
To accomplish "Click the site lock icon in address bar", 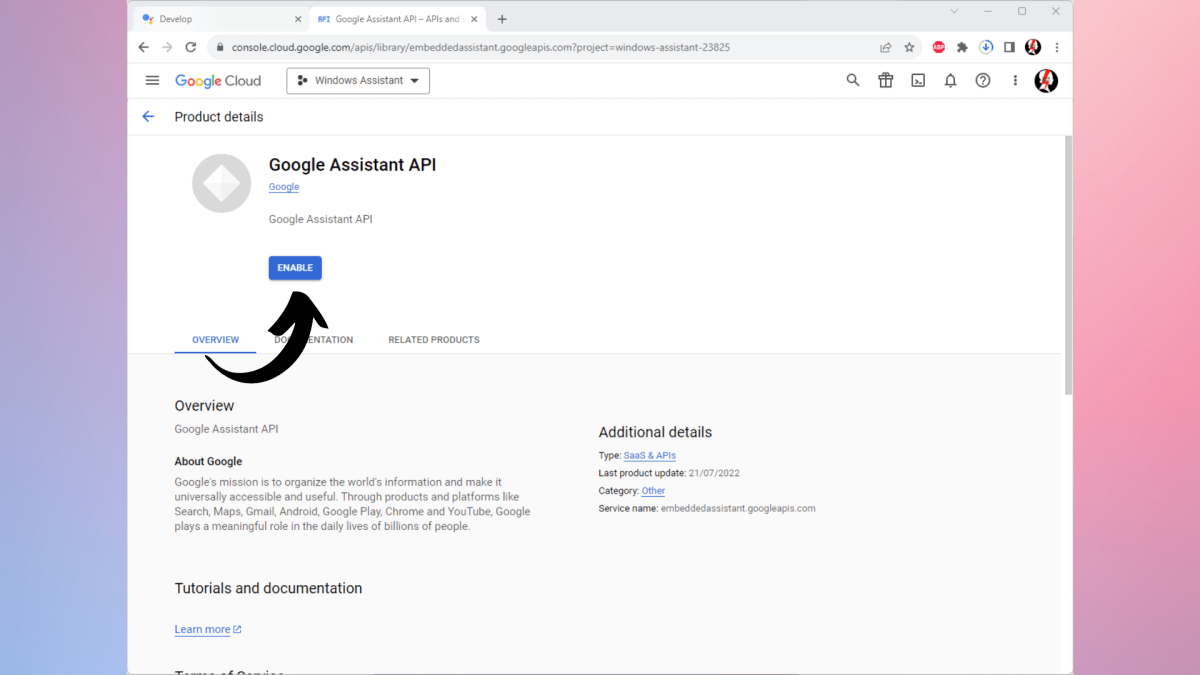I will tap(219, 47).
